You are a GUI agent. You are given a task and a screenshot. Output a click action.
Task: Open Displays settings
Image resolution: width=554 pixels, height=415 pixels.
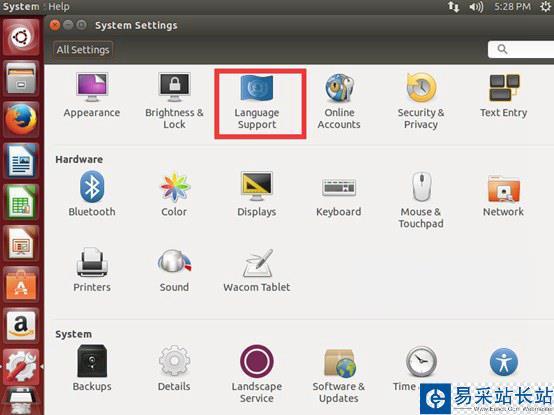pyautogui.click(x=257, y=194)
